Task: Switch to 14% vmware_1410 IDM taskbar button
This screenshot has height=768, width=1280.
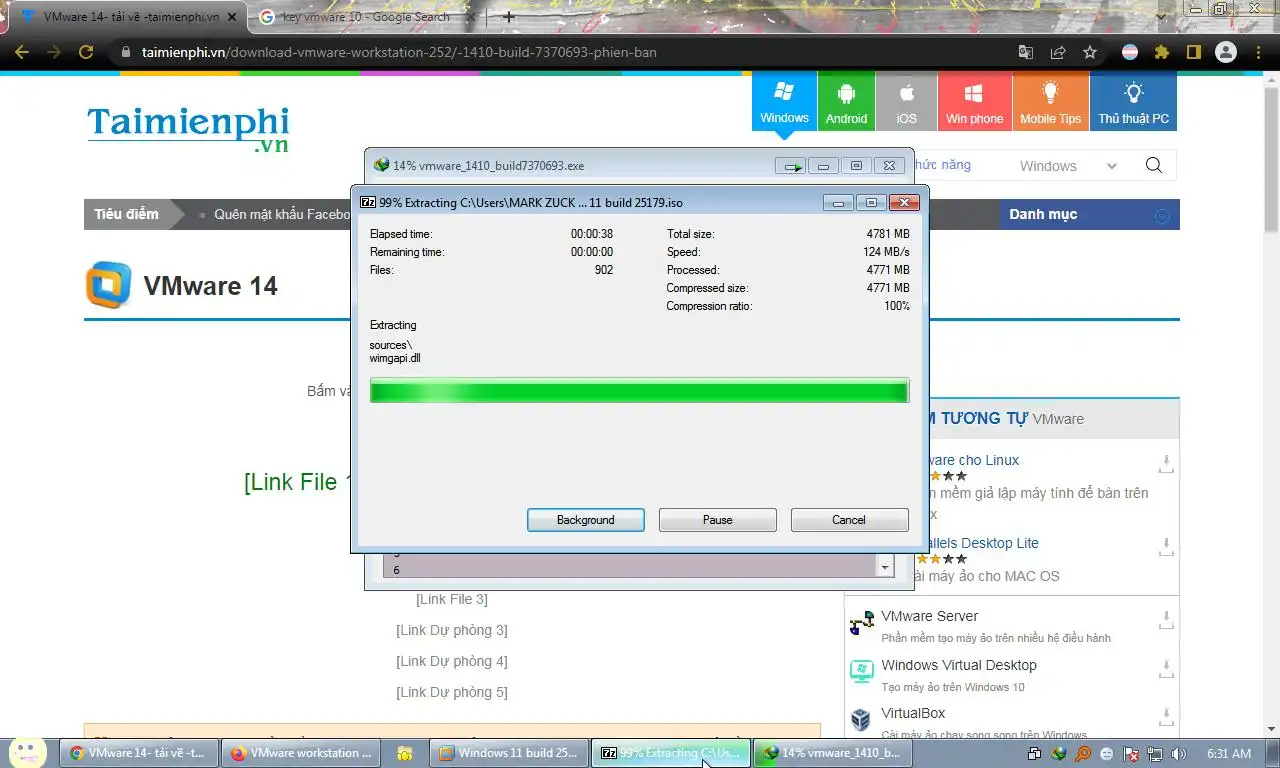Action: [x=832, y=753]
